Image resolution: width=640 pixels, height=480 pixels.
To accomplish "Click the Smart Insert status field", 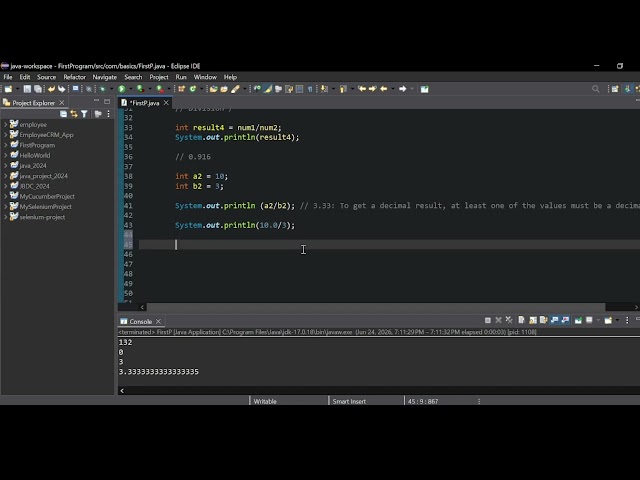I will [349, 401].
